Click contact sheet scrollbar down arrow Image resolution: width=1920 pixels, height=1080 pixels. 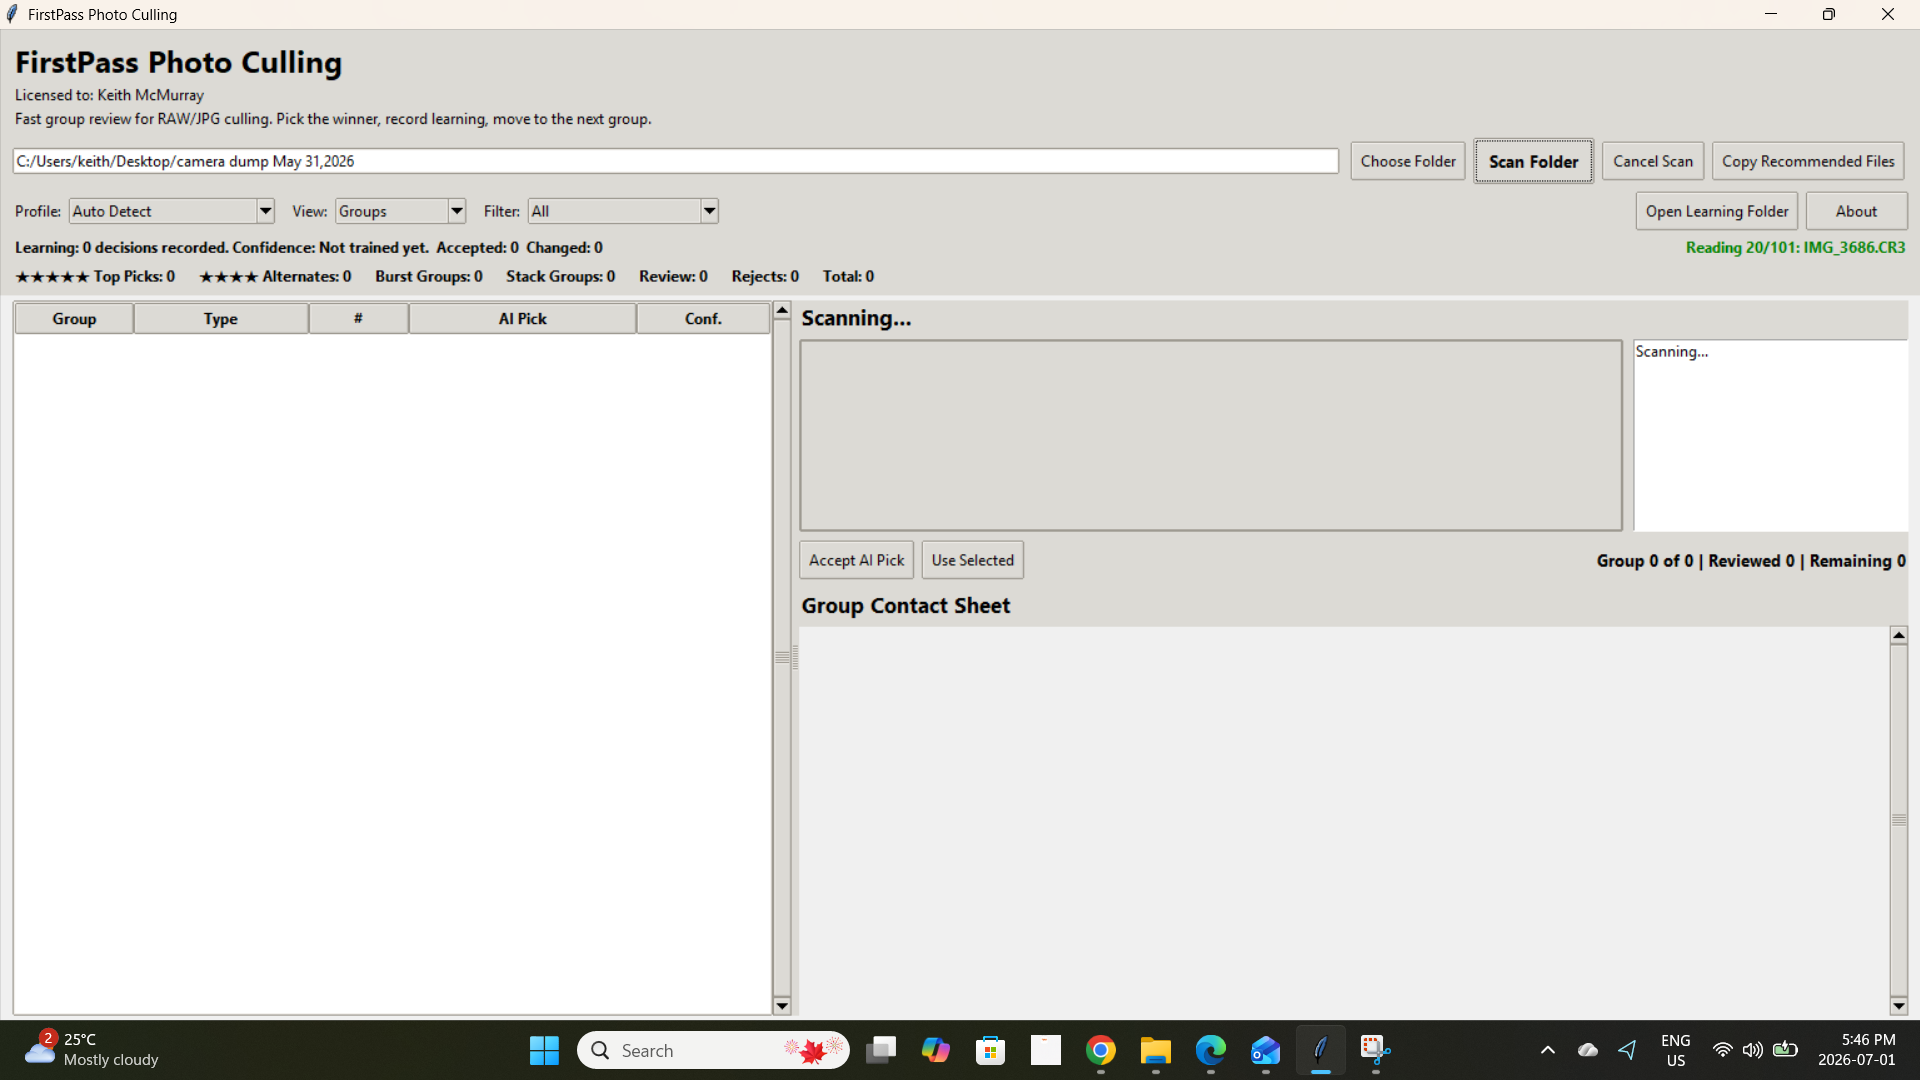1898,1006
